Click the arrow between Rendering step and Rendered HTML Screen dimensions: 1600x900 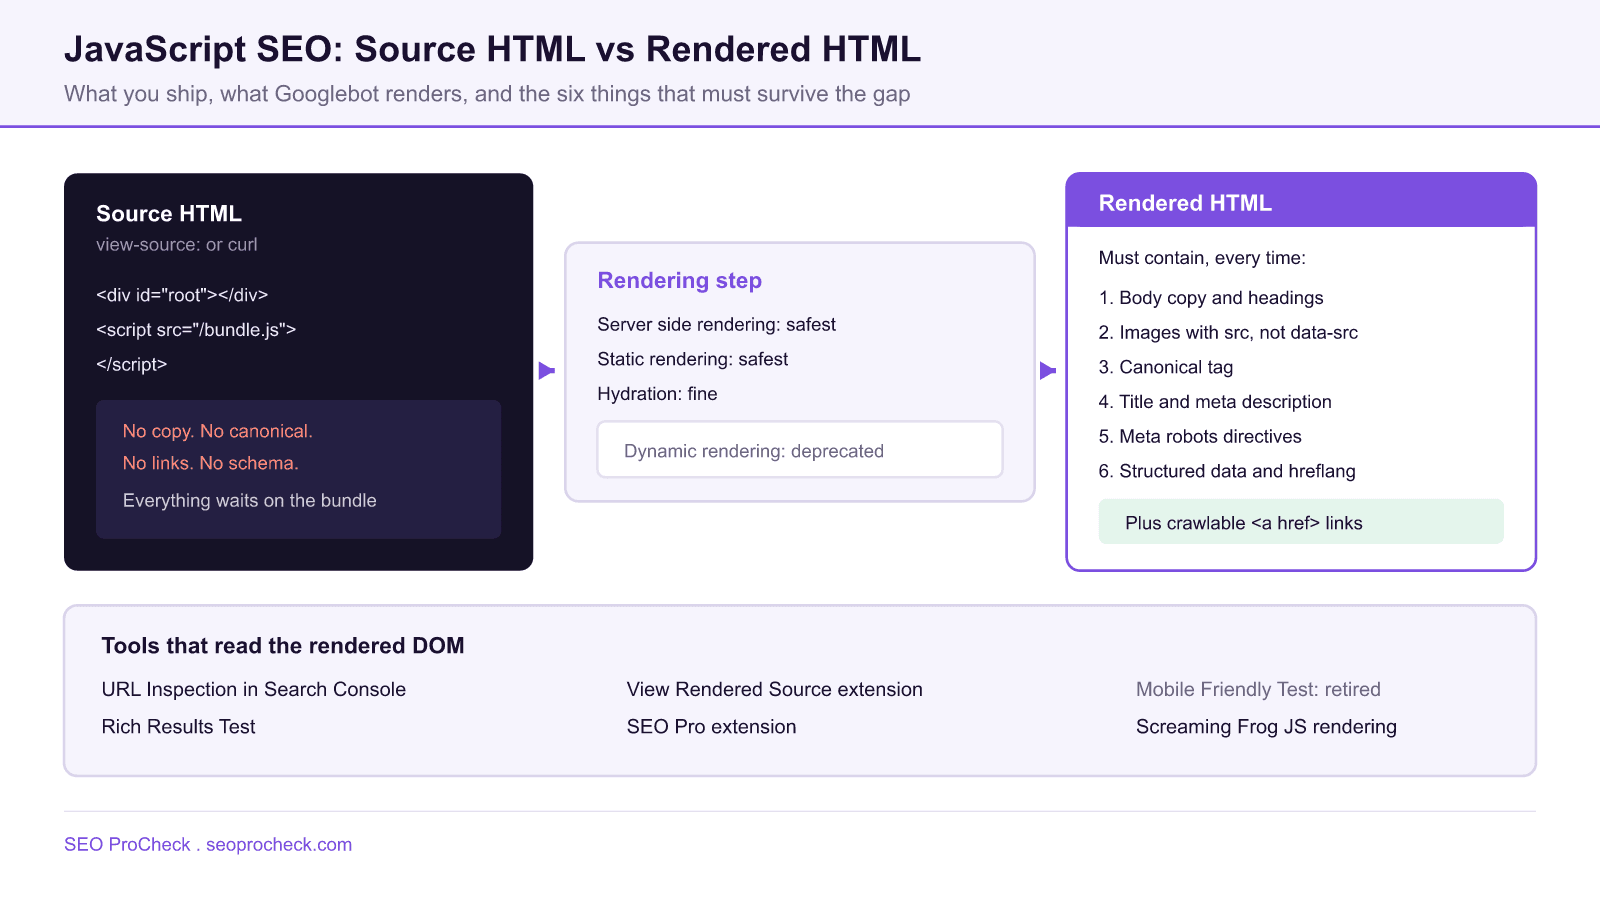[1048, 371]
